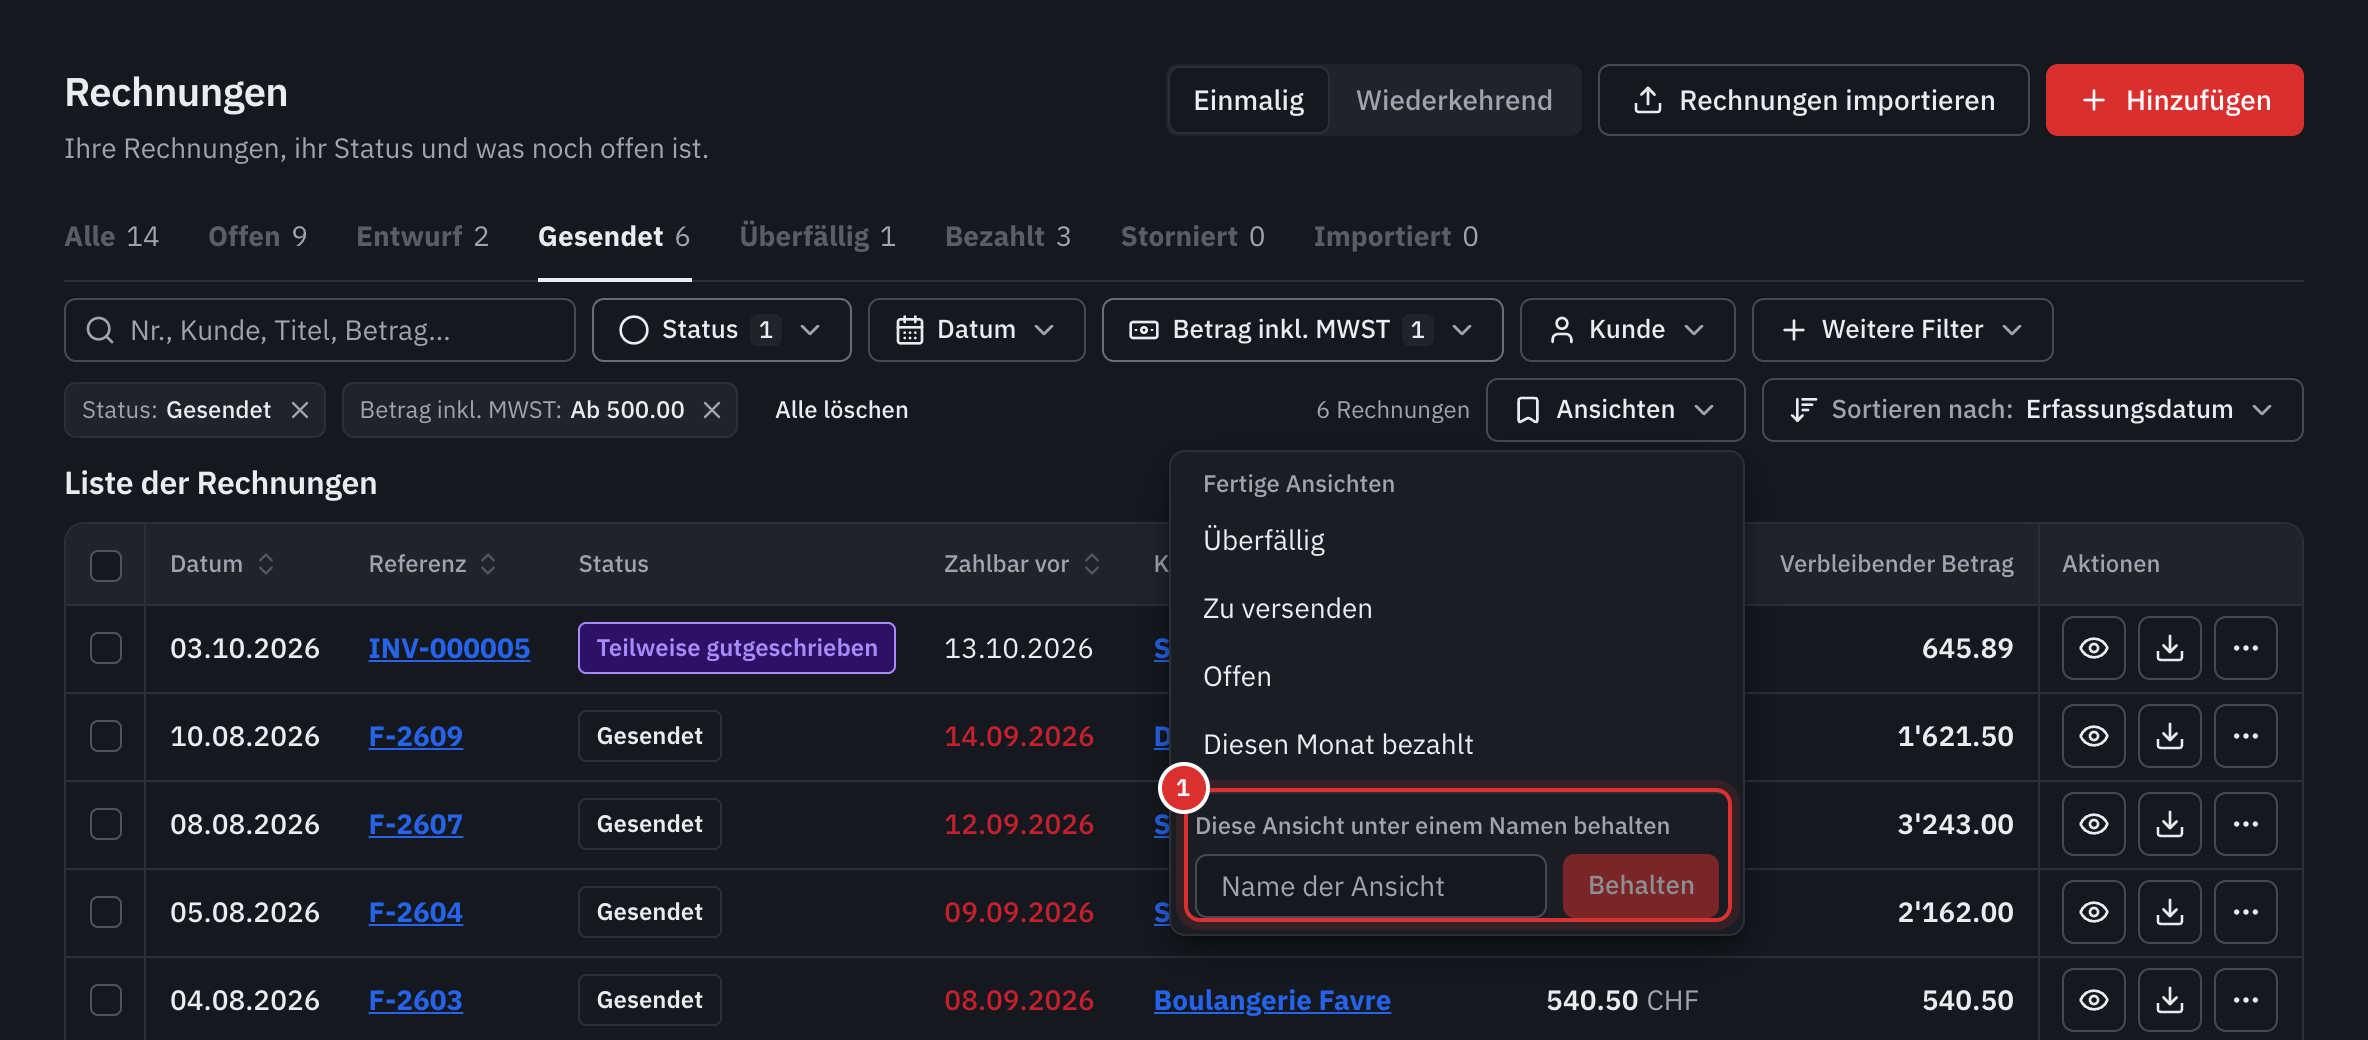Focus the Name der Ansicht field

point(1370,886)
